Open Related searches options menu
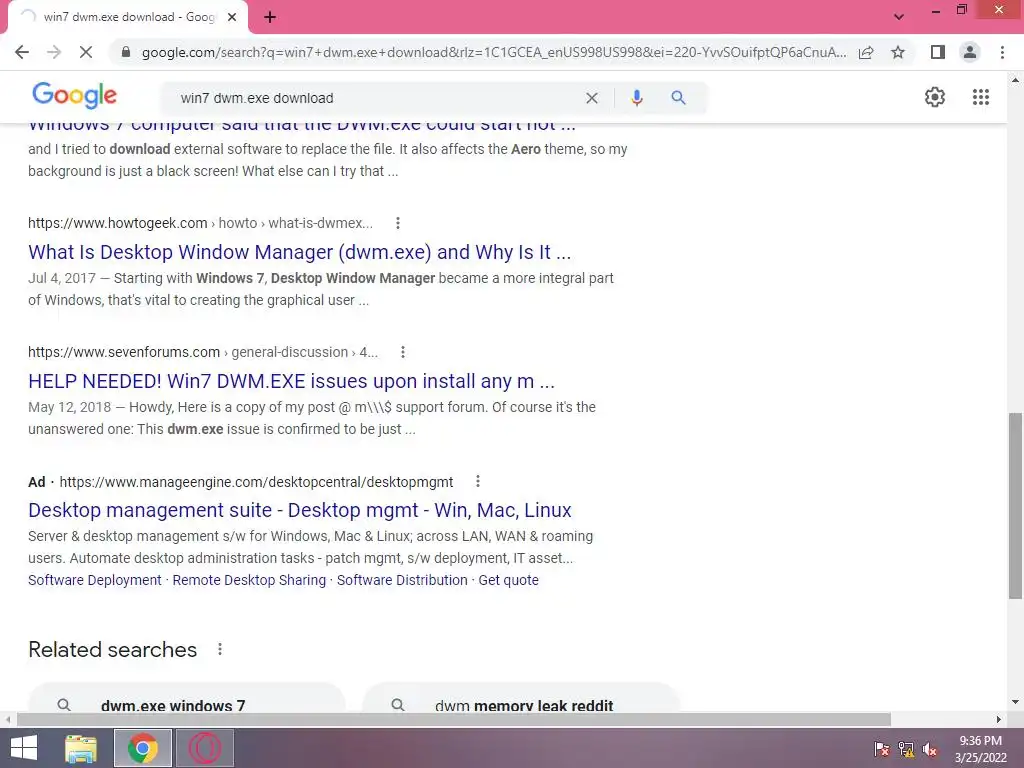This screenshot has width=1024, height=768. (220, 649)
